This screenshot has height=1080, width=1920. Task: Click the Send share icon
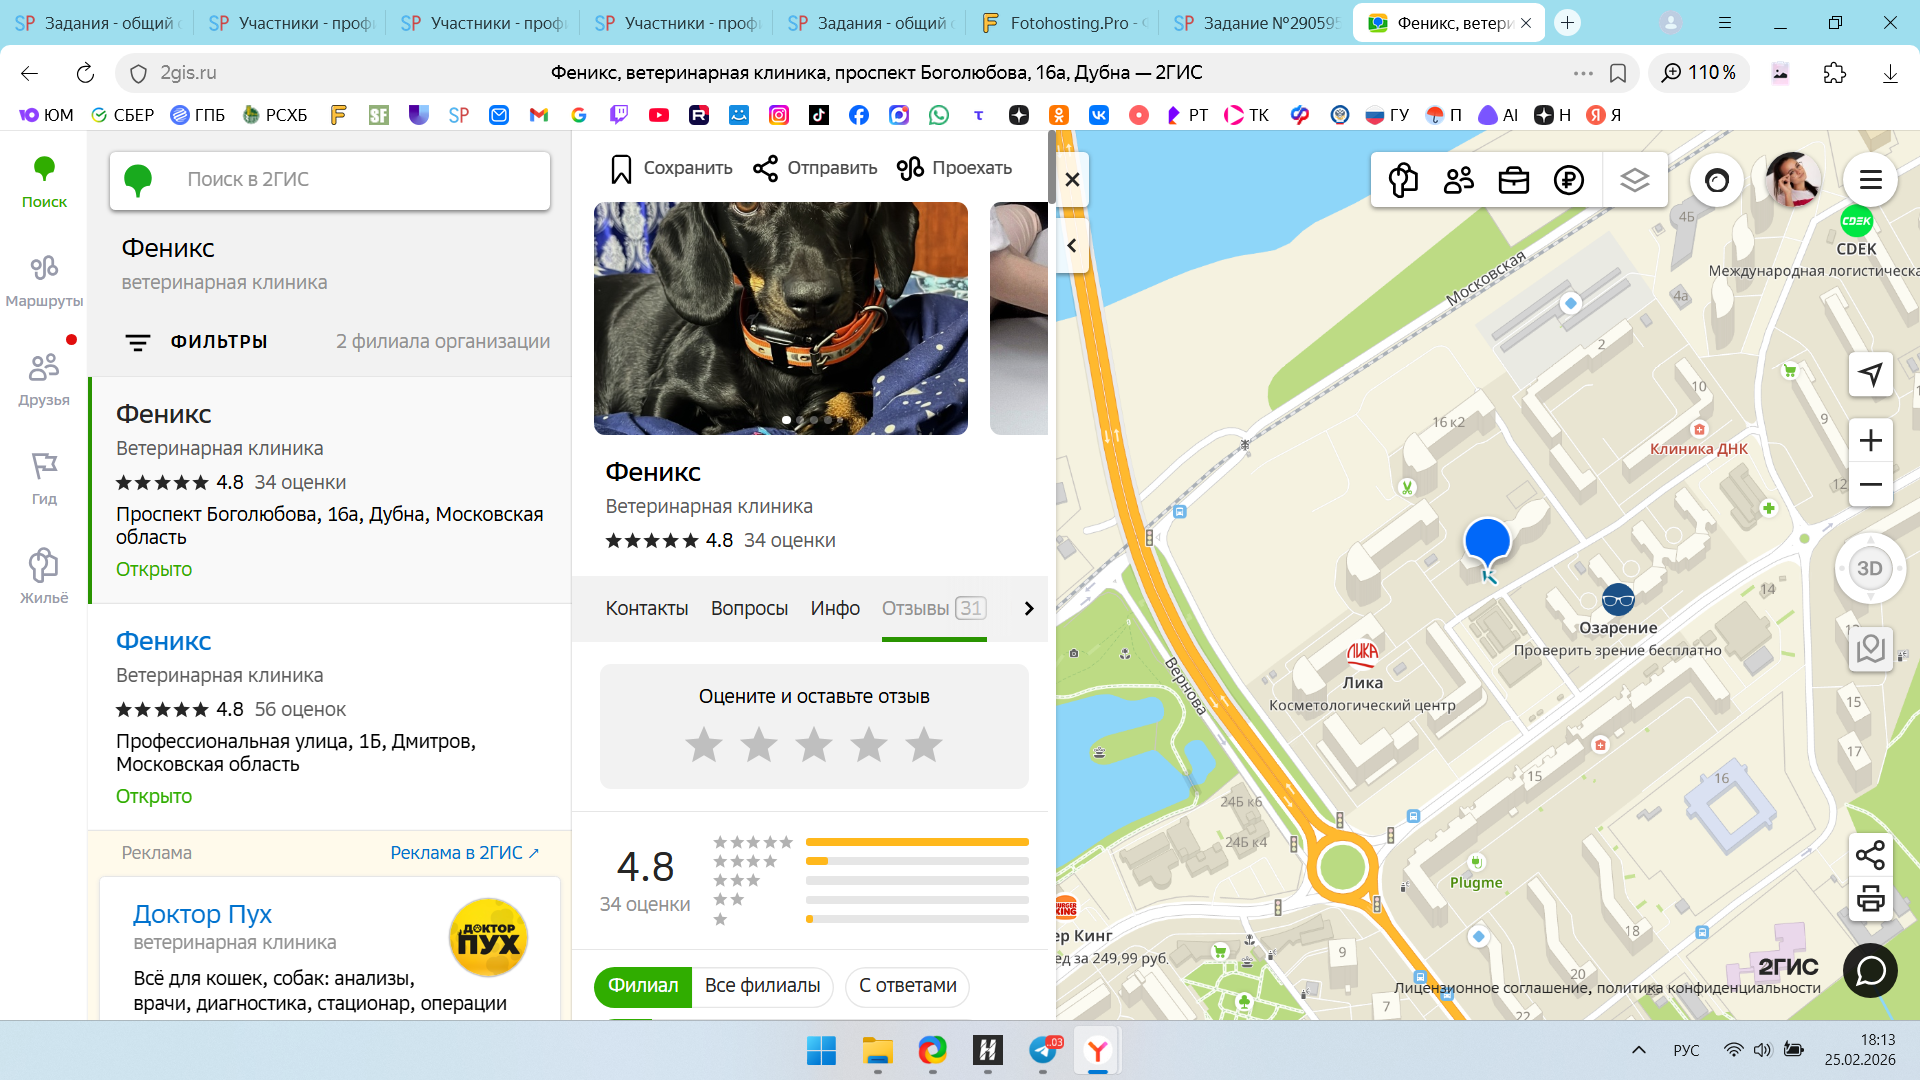(766, 169)
